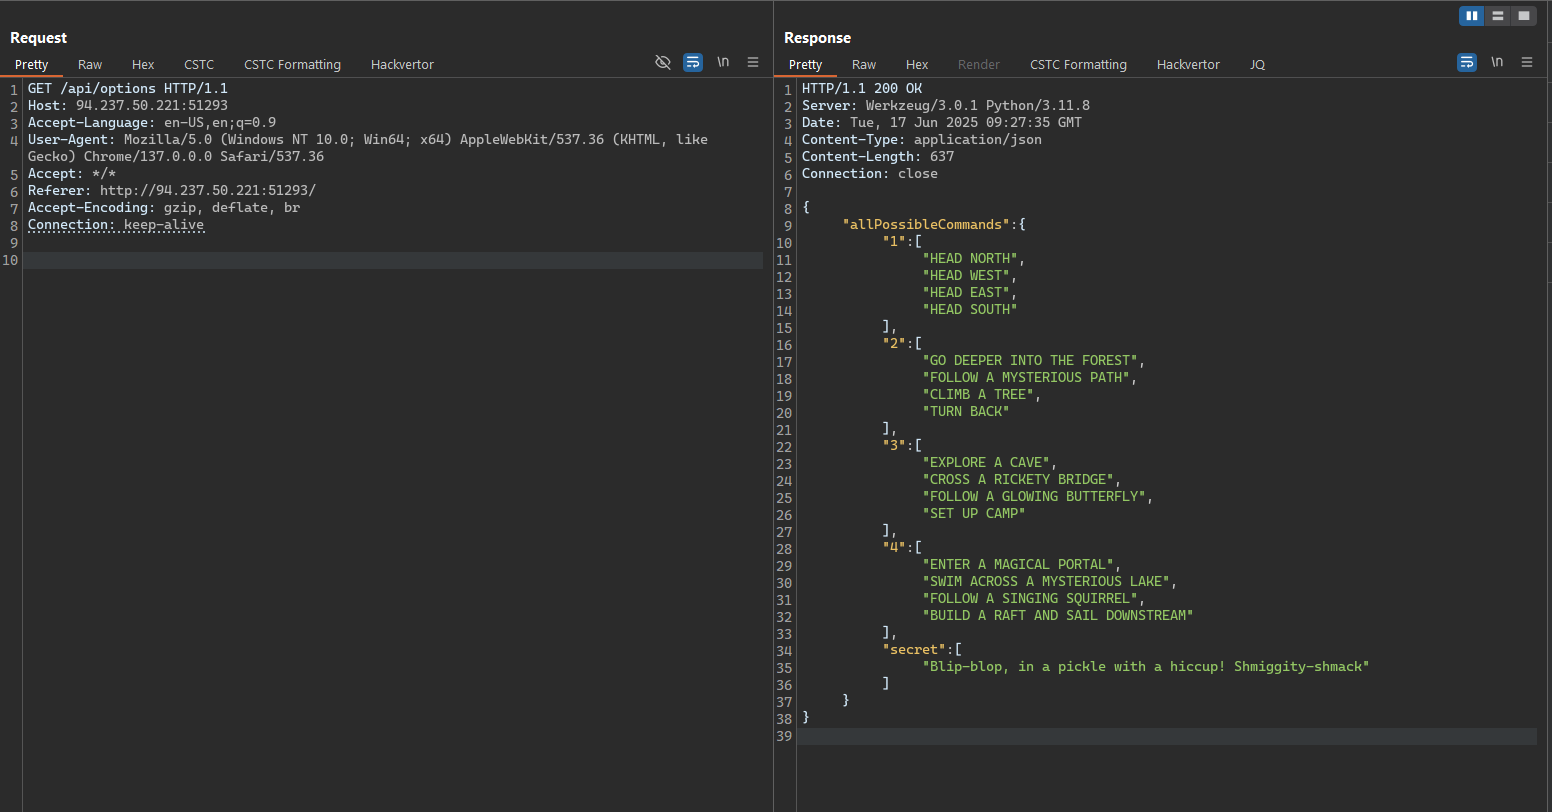Click the "HEAD WEST" value
Viewport: 1552px width, 812px height.
tap(966, 276)
